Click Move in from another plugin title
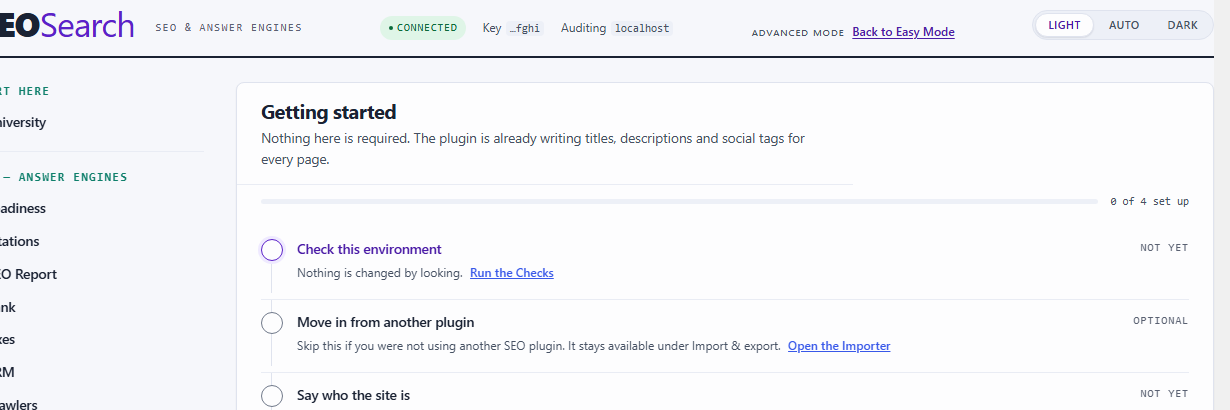The height and width of the screenshot is (410, 1230). coord(385,322)
